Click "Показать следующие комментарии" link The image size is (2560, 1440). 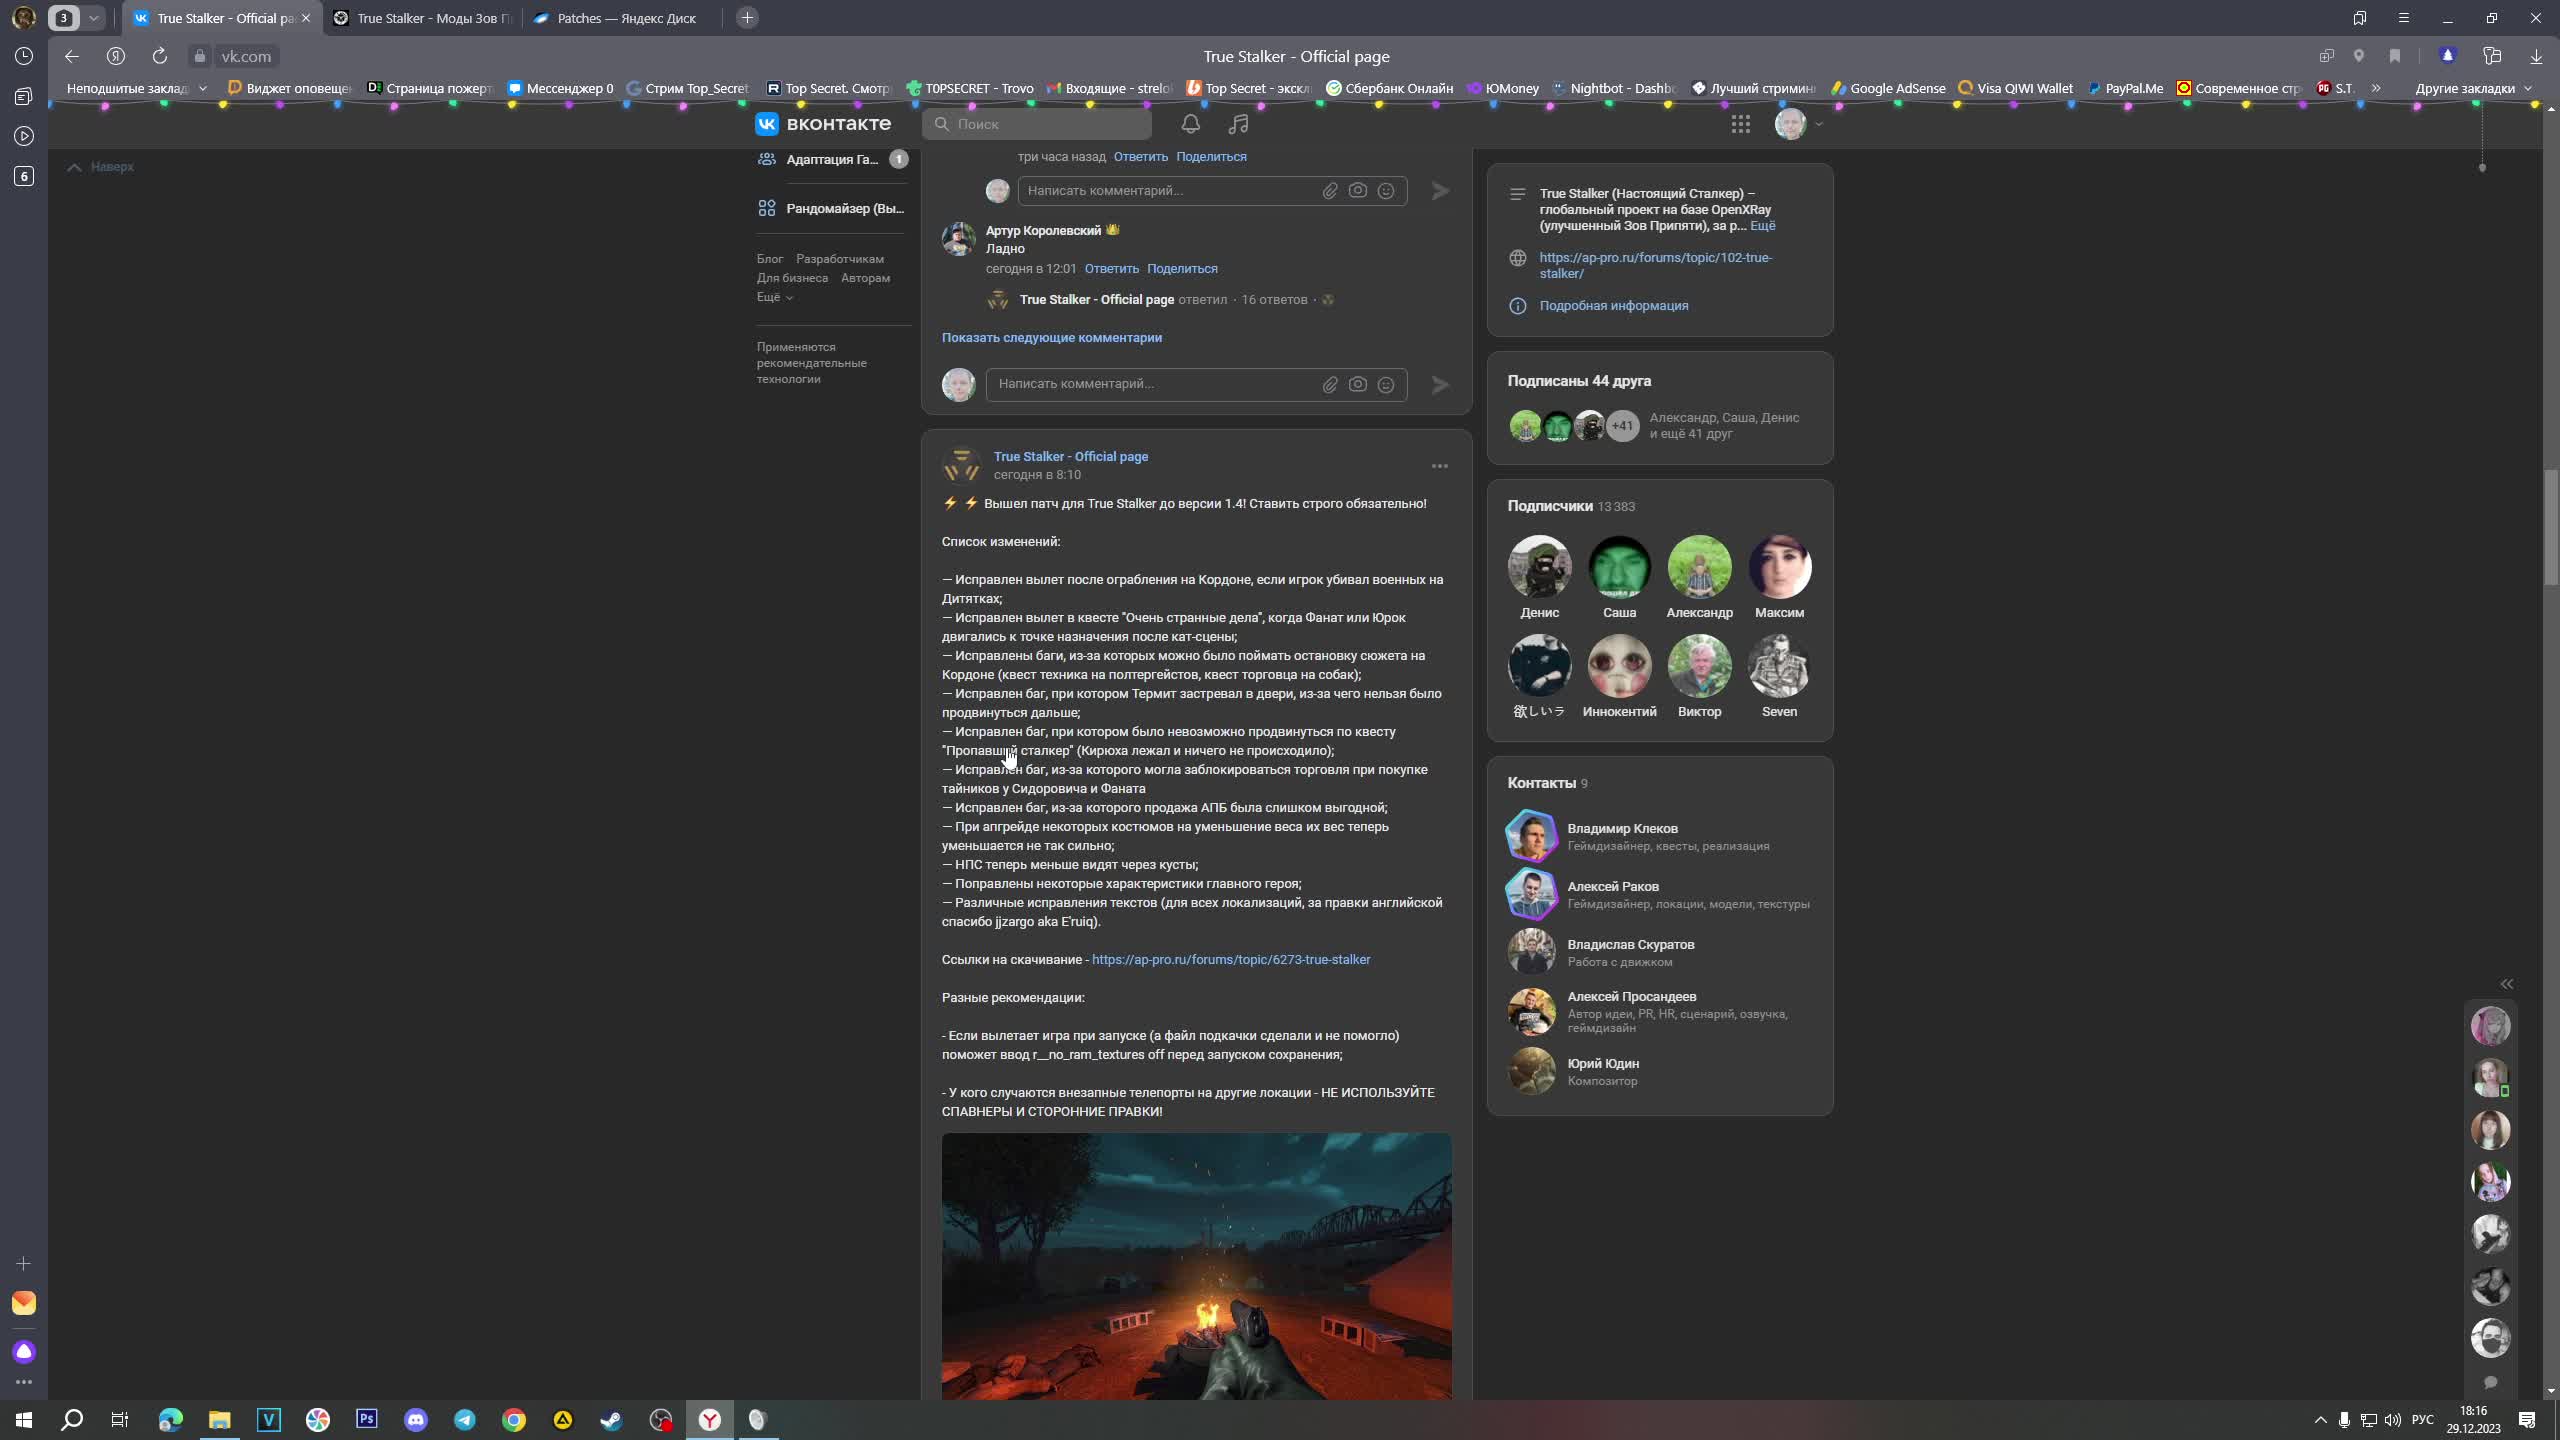(x=1051, y=338)
